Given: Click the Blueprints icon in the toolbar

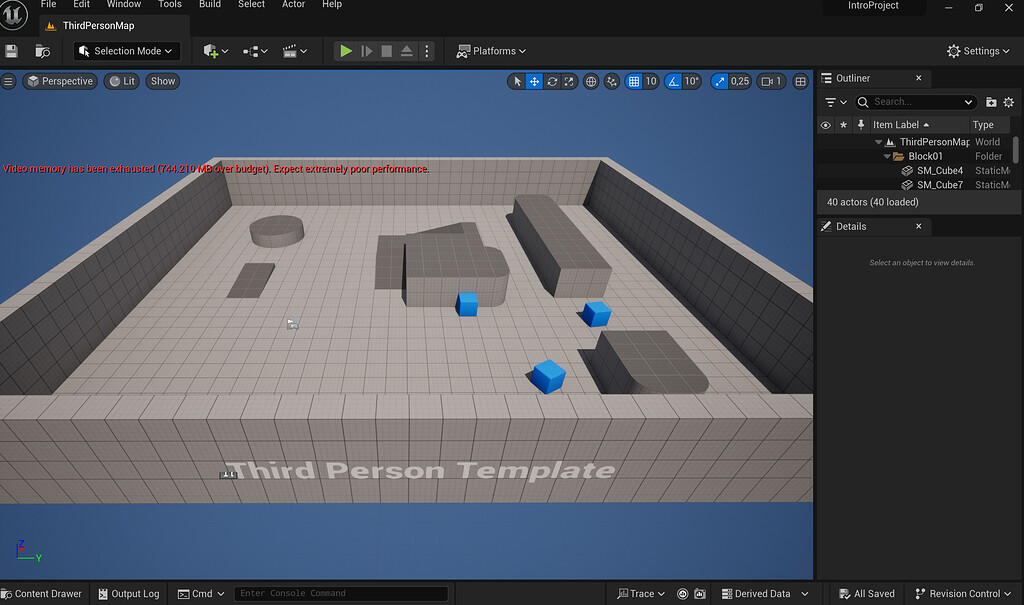Looking at the screenshot, I should pyautogui.click(x=253, y=51).
